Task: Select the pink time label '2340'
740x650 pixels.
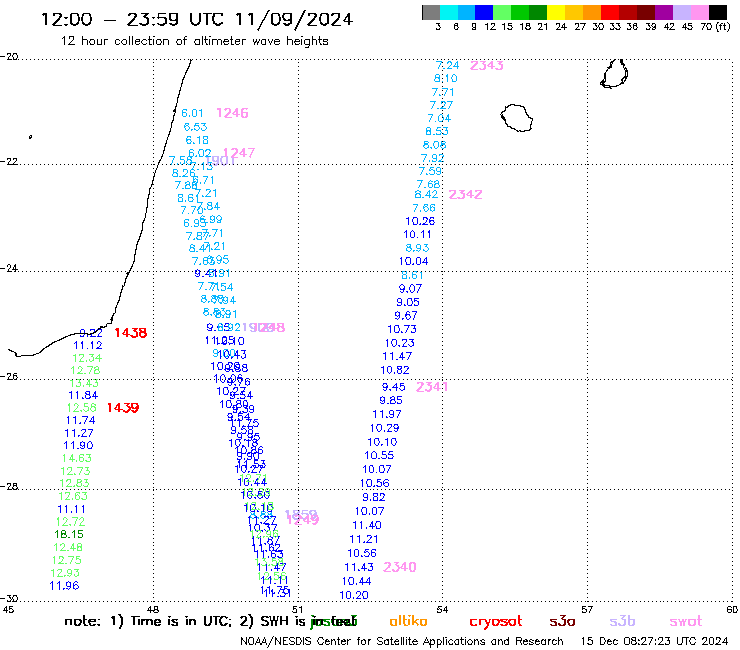Action: coord(400,567)
